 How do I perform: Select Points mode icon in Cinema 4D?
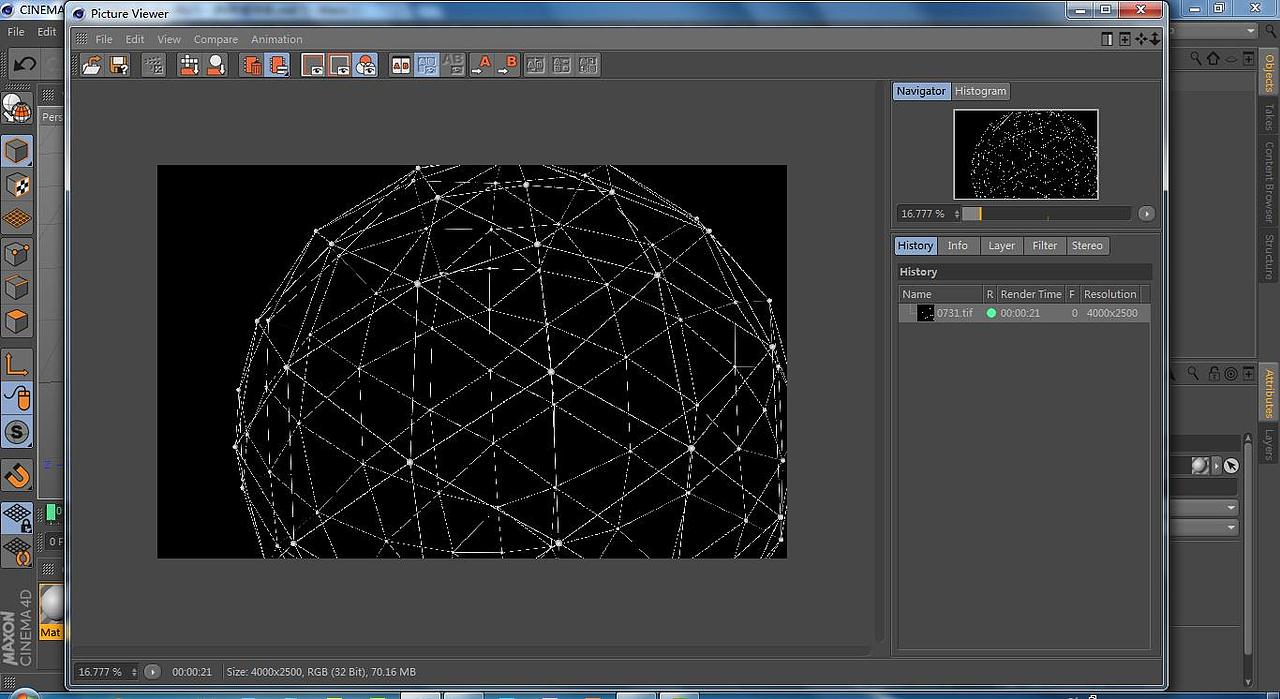click(x=17, y=254)
